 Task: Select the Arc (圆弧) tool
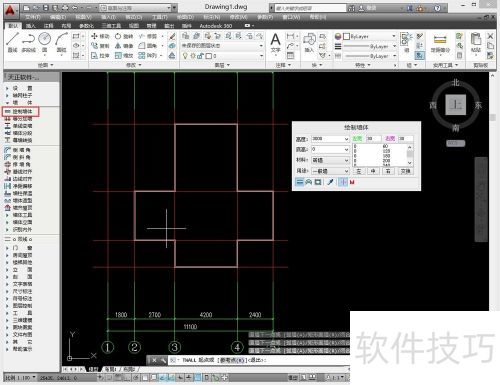62,42
